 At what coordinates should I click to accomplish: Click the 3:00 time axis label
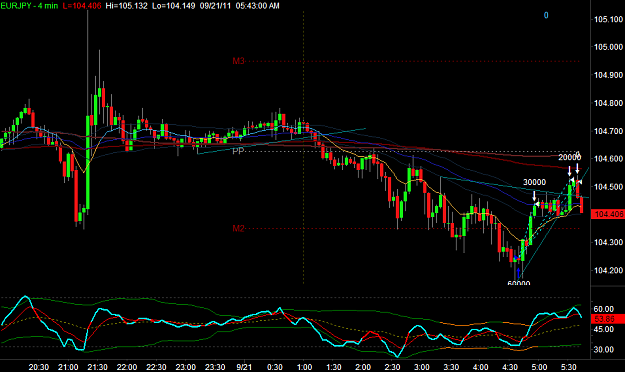click(422, 367)
